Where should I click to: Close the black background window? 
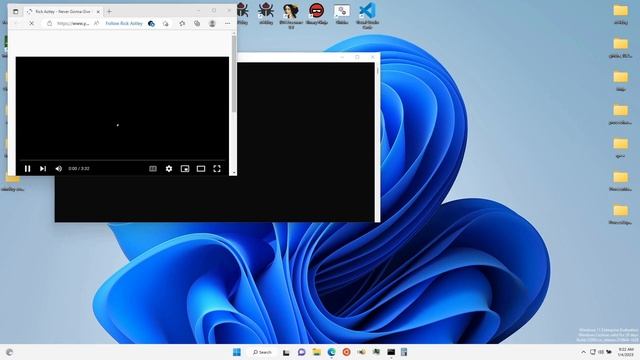(x=372, y=57)
